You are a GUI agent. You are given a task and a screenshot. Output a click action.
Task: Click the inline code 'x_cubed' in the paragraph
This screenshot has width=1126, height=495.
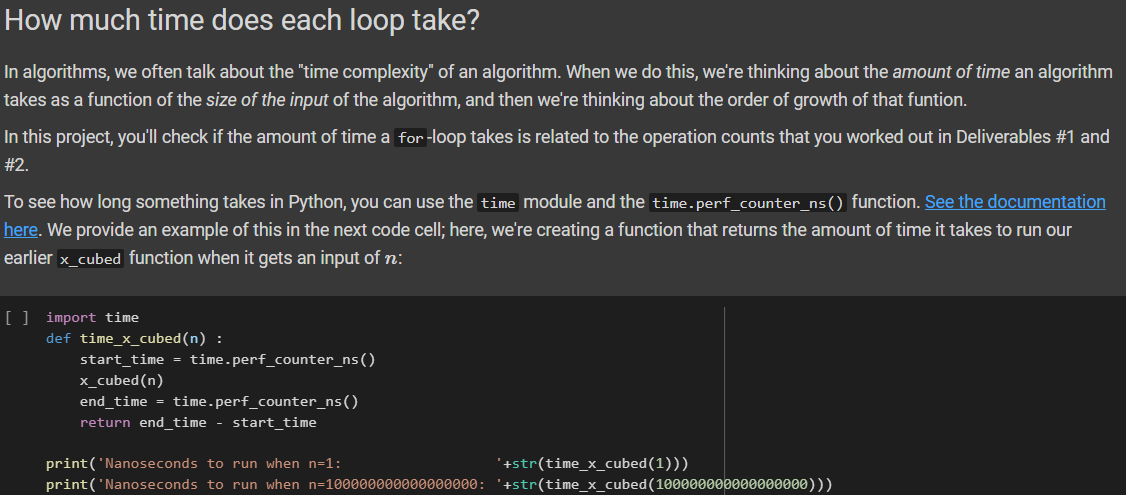click(90, 259)
